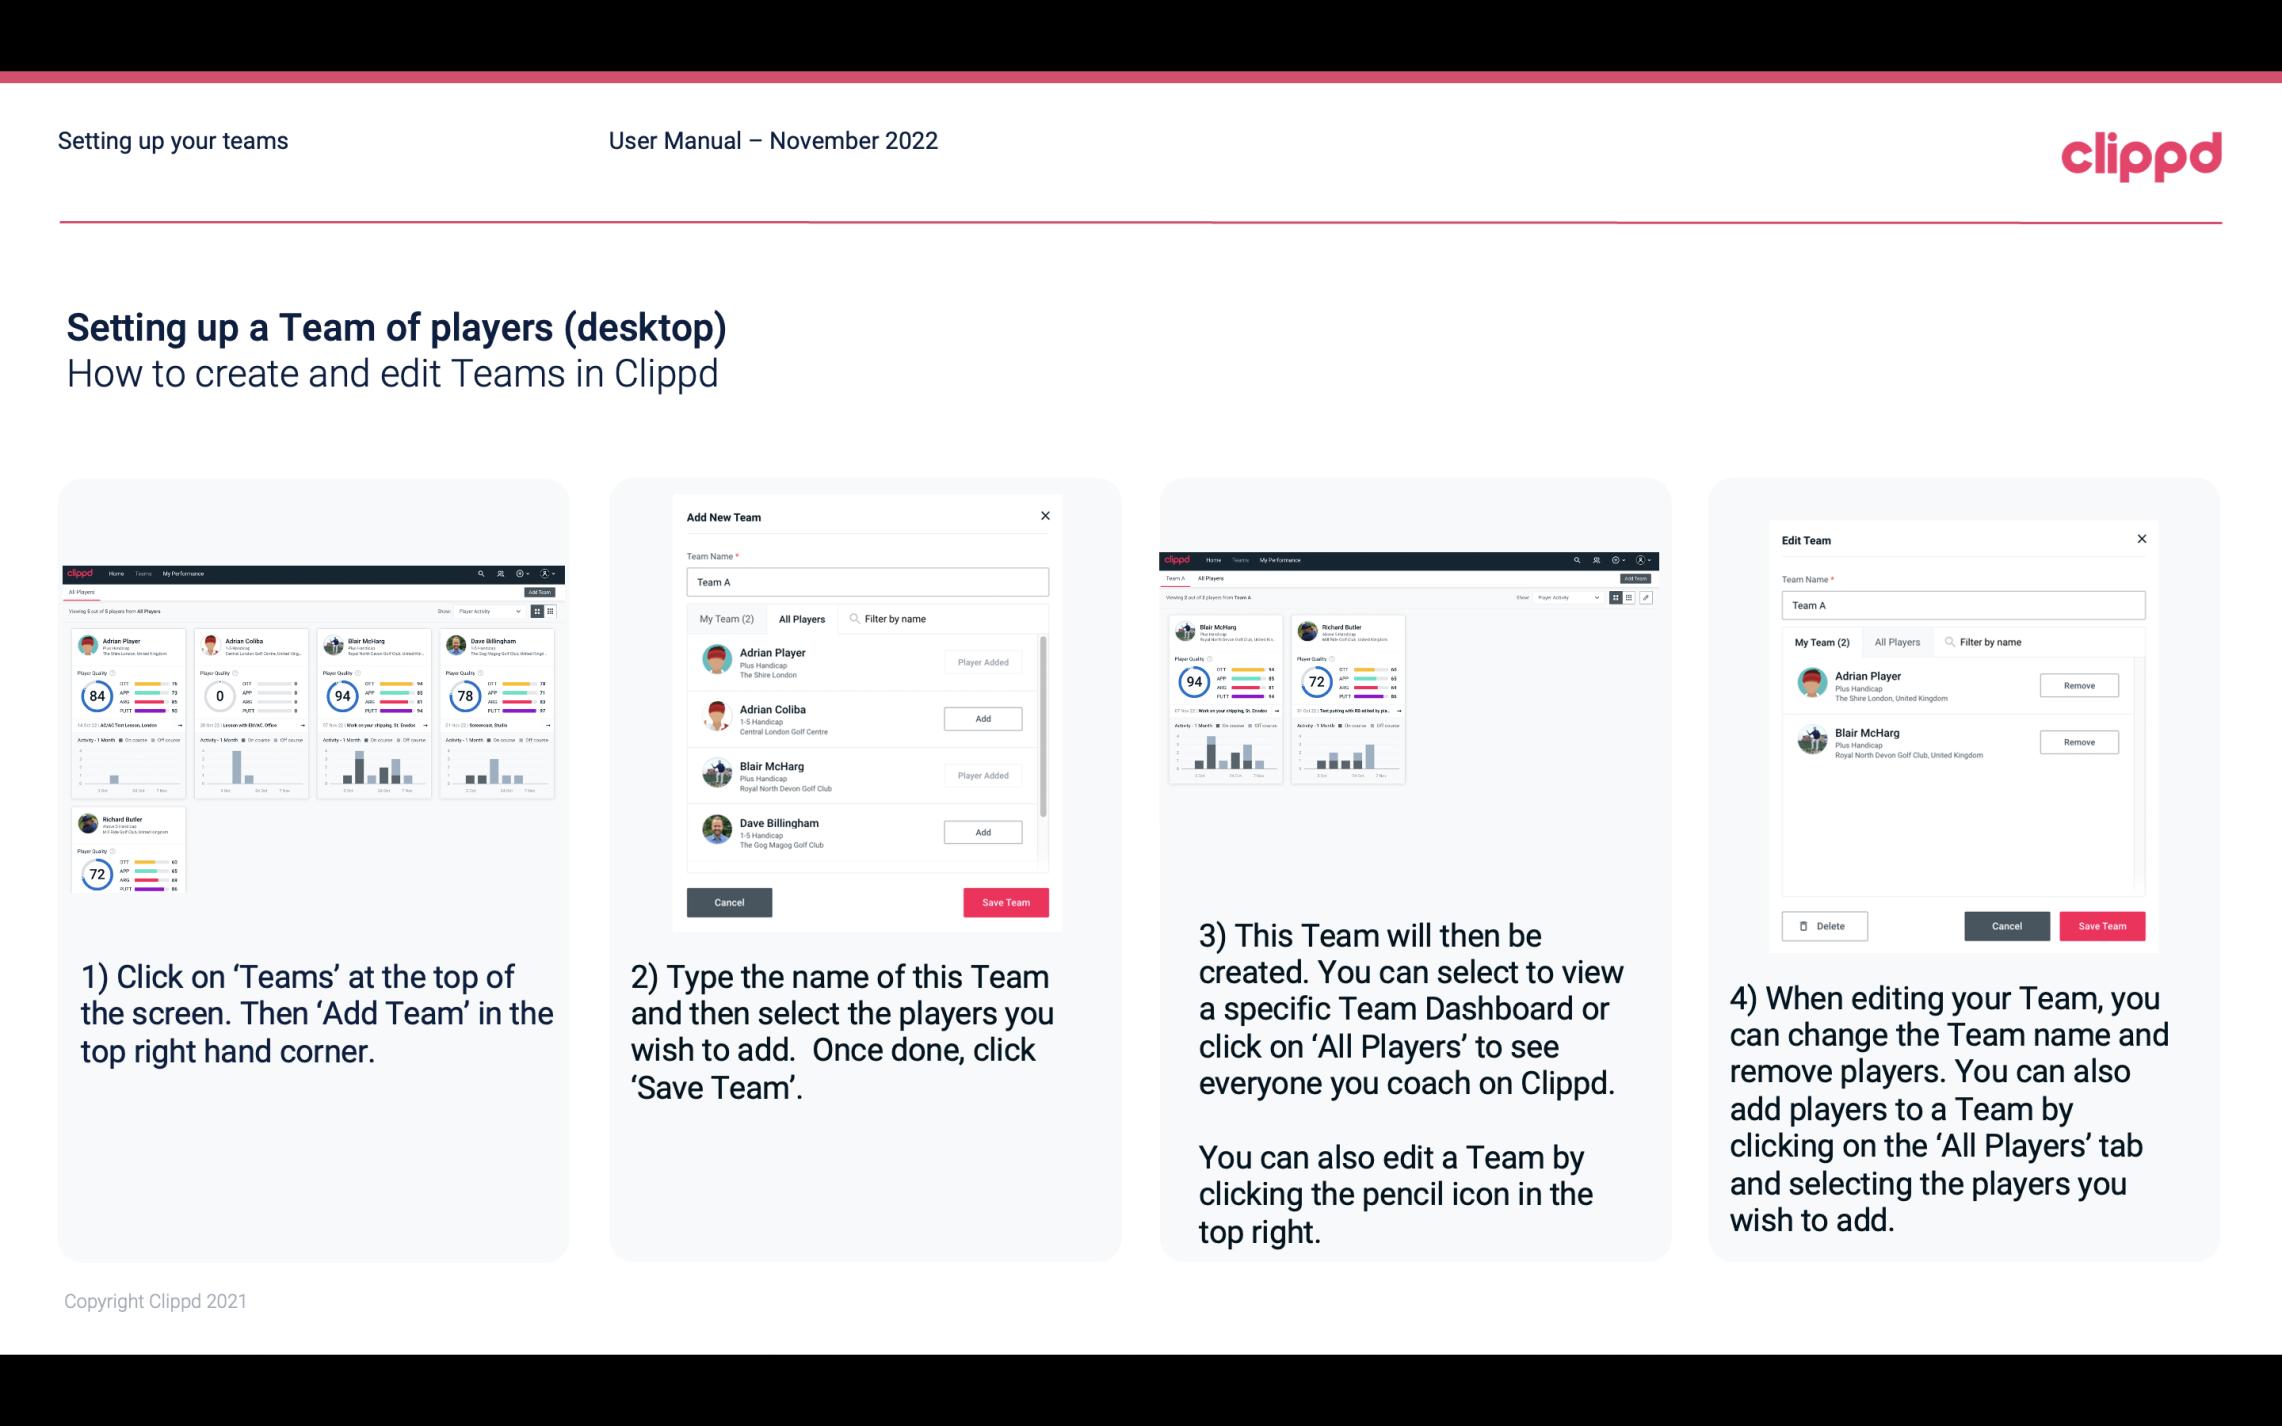2282x1426 pixels.
Task: Click Remove next to Adrian Player in Edit Team
Action: [x=2078, y=685]
